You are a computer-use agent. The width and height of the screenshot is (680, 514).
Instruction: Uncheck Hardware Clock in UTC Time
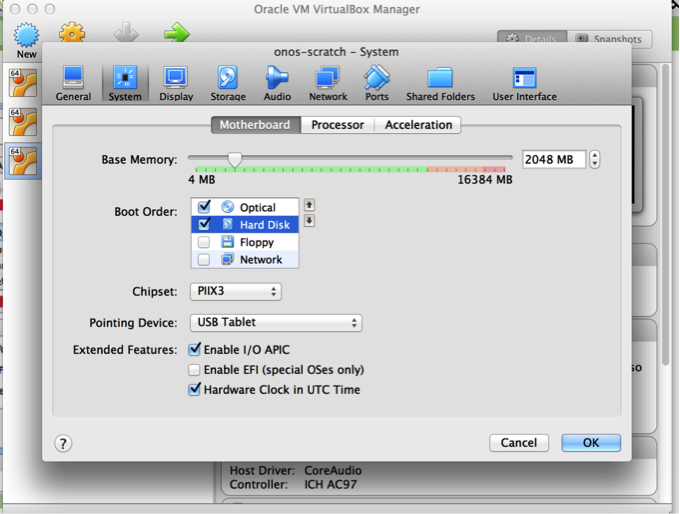click(x=195, y=390)
